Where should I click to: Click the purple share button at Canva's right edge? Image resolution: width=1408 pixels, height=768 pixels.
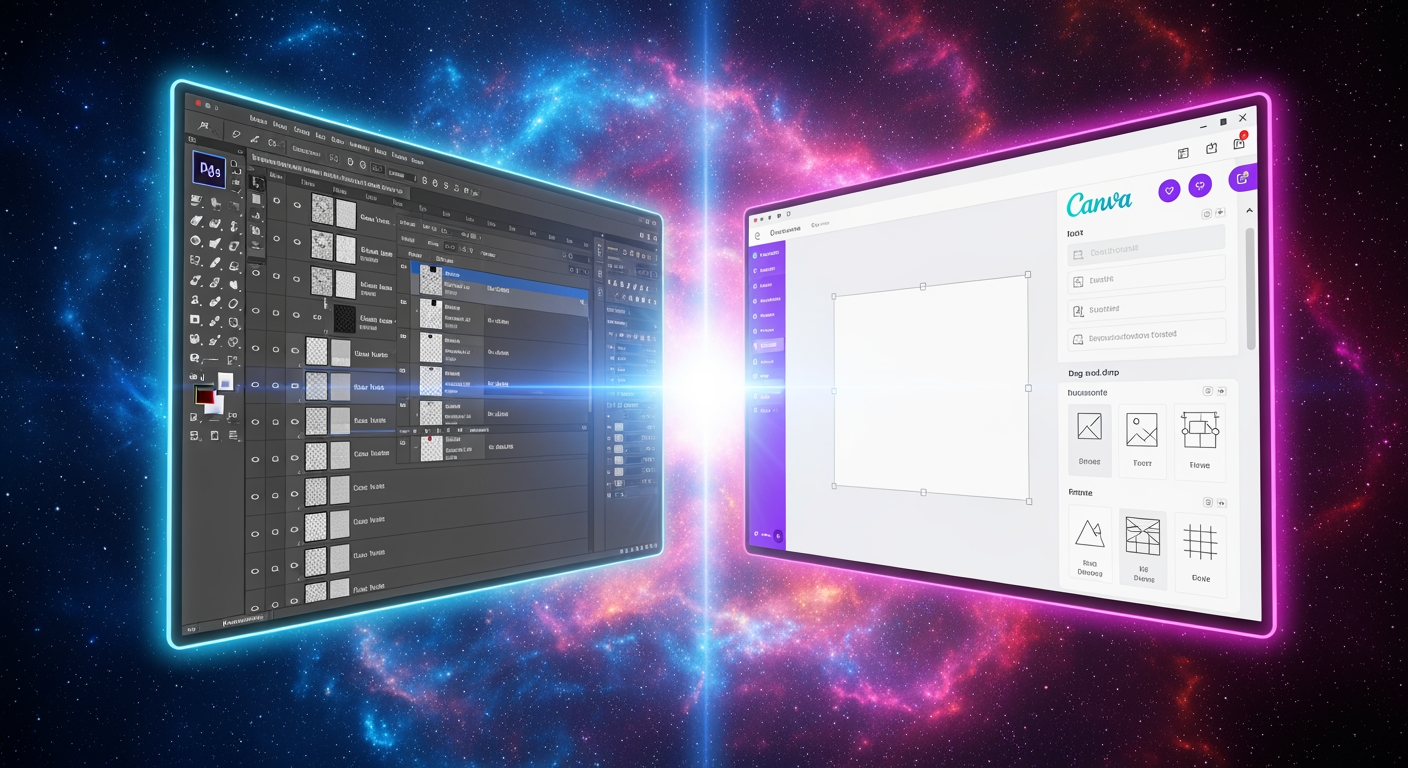(1243, 178)
